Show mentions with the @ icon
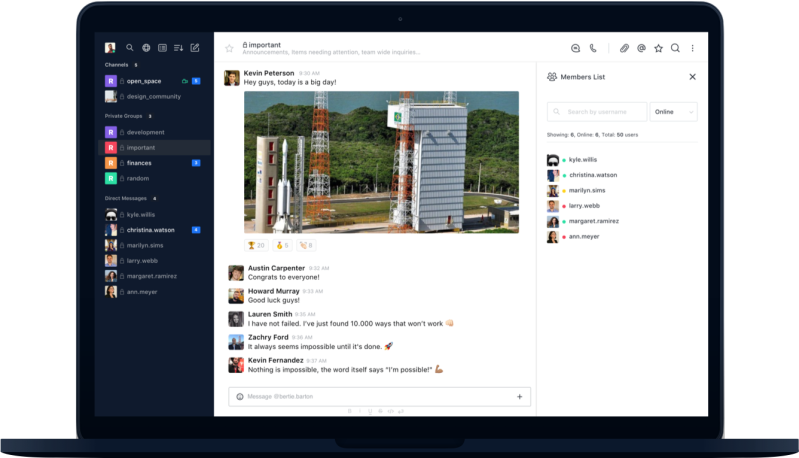 pyautogui.click(x=641, y=48)
